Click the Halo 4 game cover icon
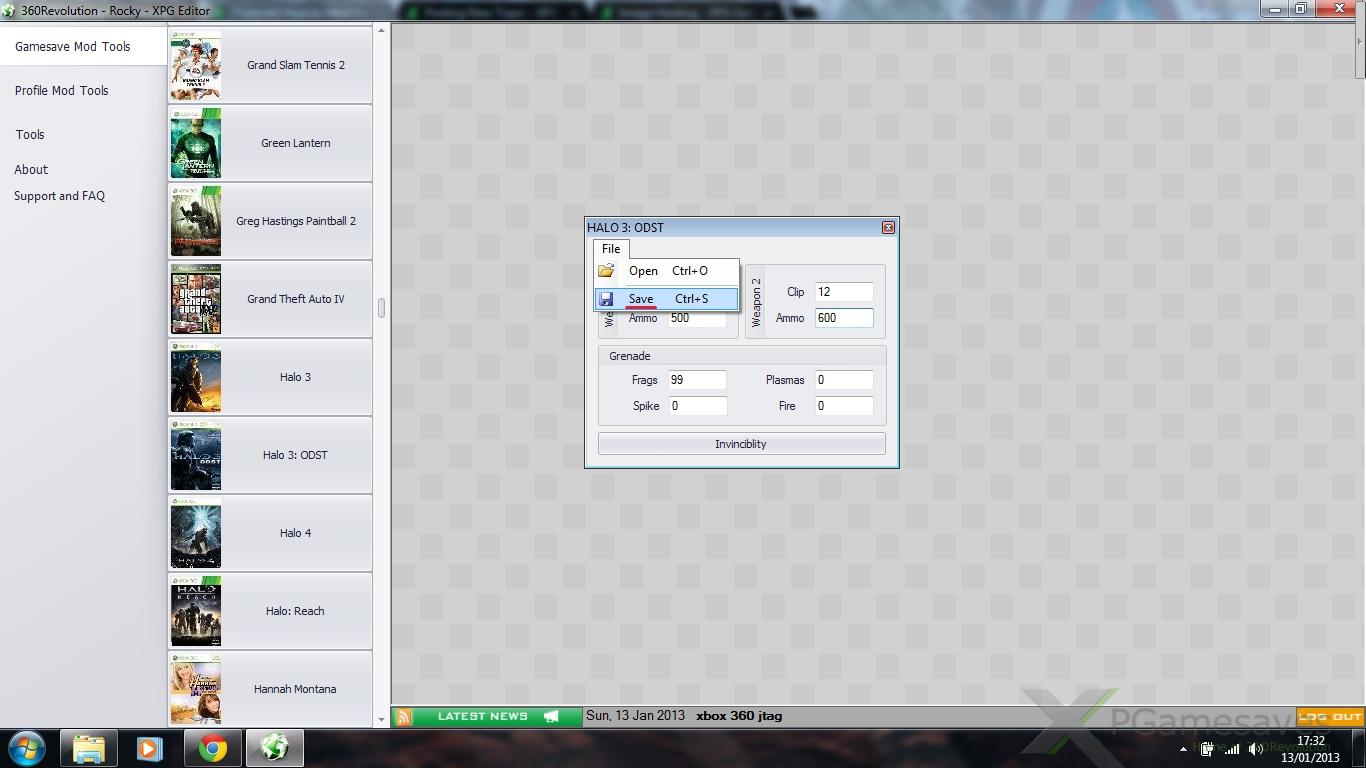The height and width of the screenshot is (768, 1366). coord(196,533)
